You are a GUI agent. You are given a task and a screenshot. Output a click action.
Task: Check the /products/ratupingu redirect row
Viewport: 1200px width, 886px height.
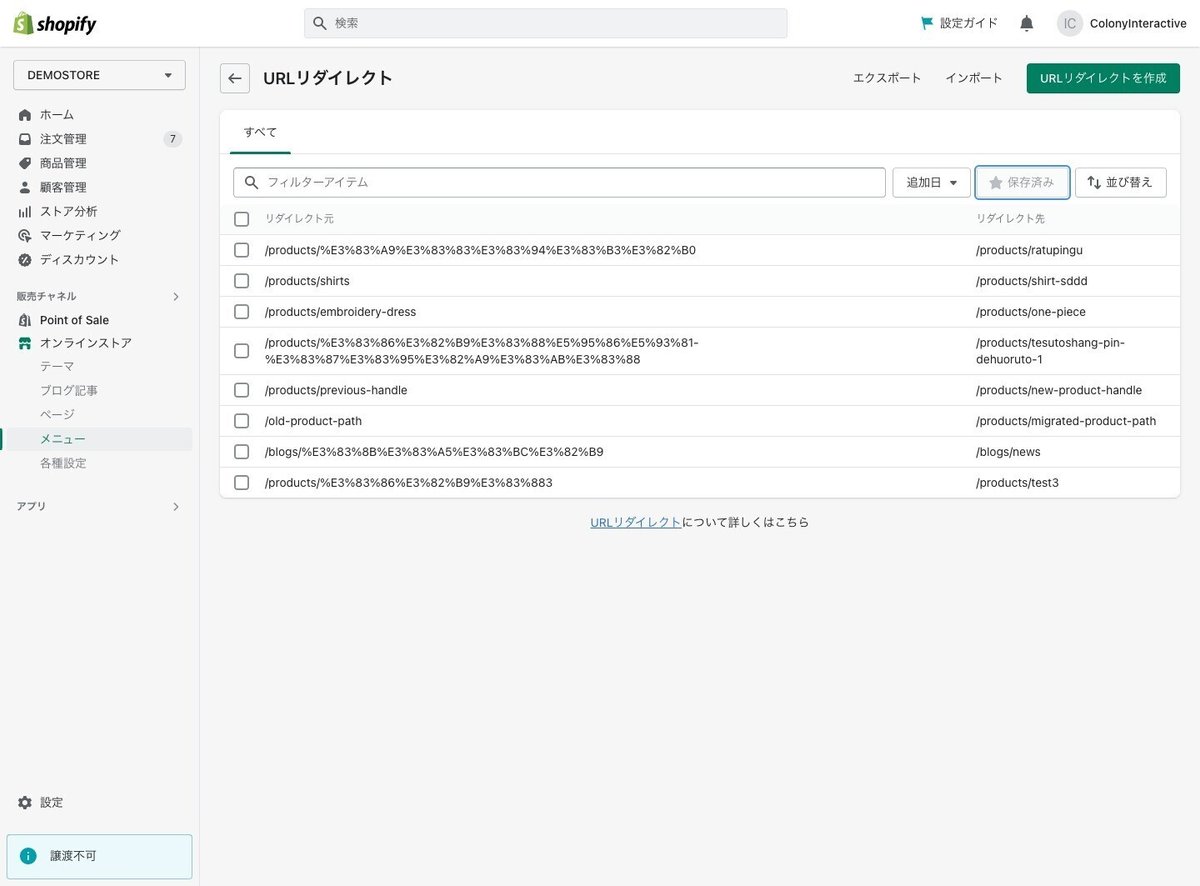coord(241,250)
